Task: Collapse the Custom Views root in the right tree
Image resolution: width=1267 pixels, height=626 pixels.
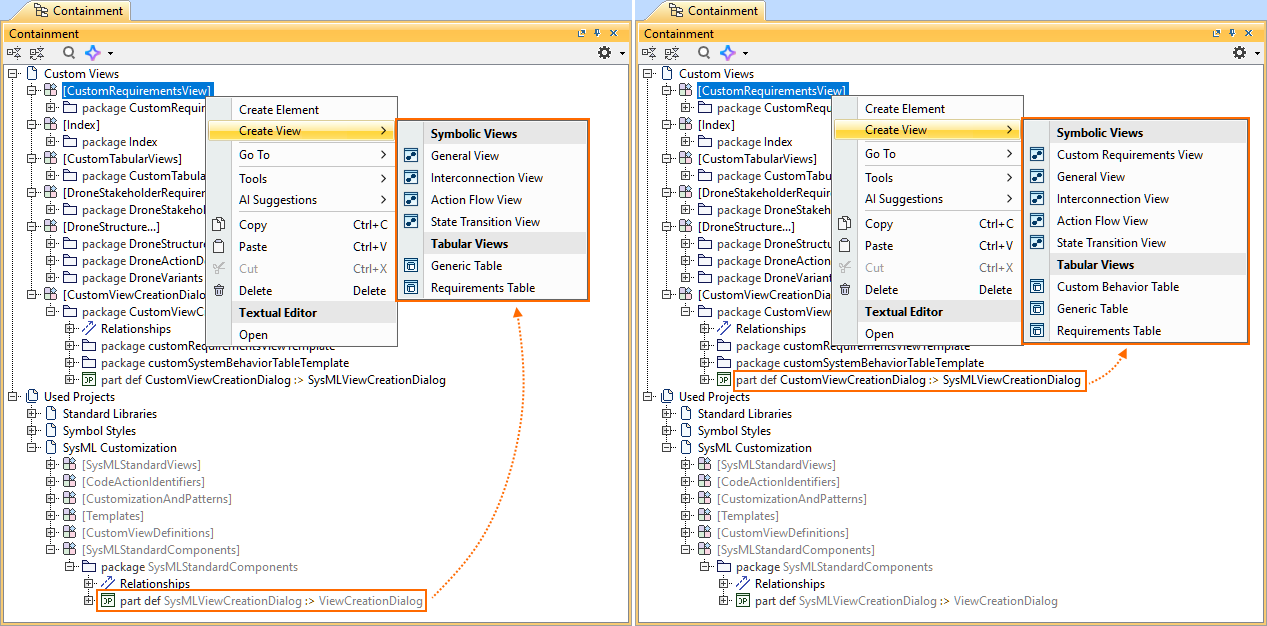Action: pyautogui.click(x=649, y=74)
